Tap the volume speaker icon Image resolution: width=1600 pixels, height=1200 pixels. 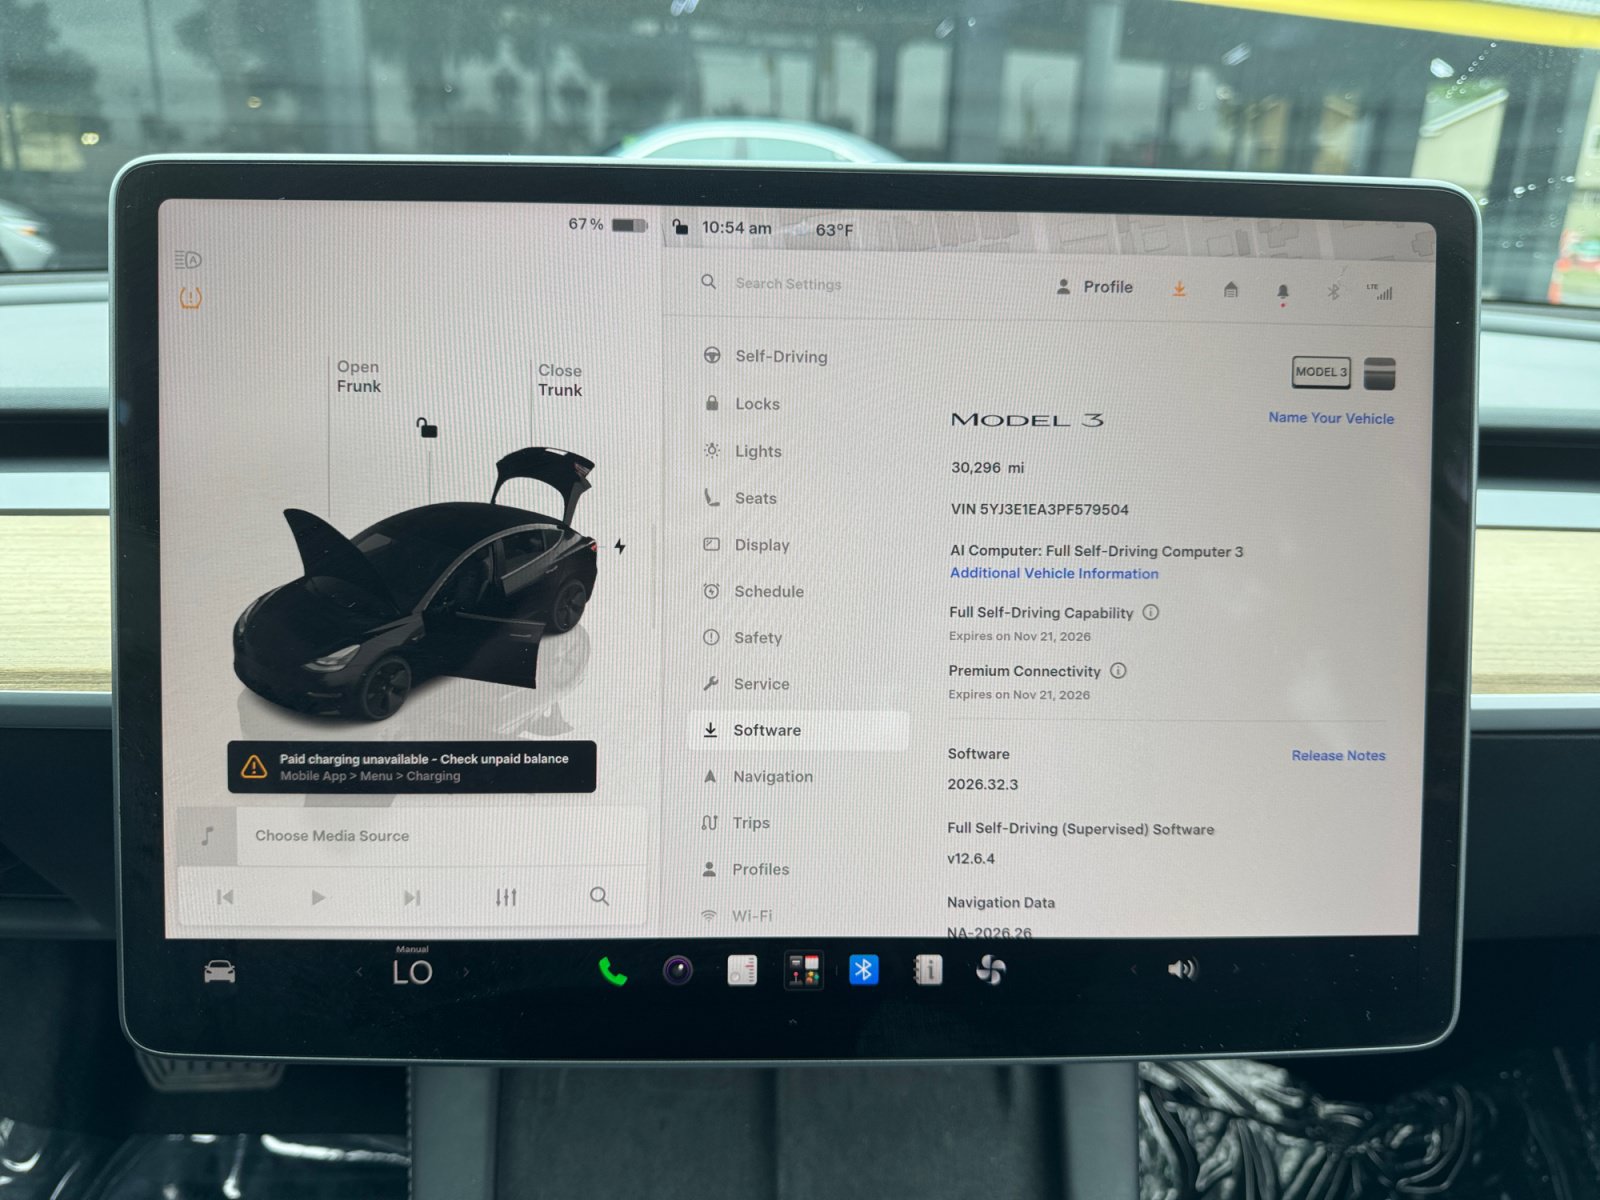[1181, 969]
